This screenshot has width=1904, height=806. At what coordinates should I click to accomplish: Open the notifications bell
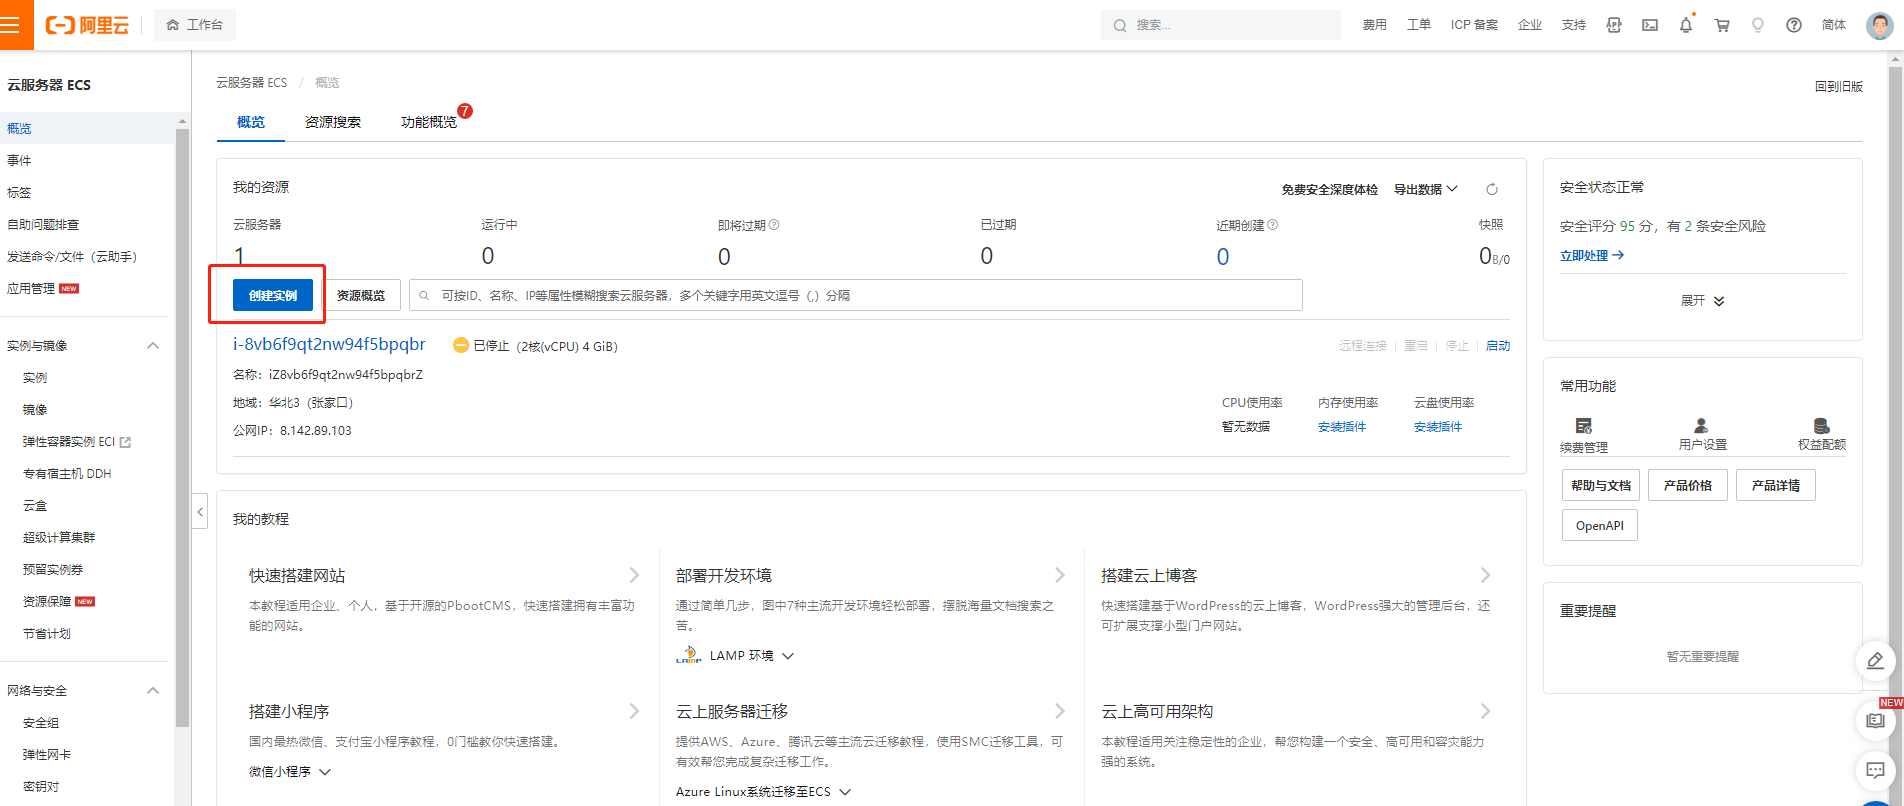1686,25
